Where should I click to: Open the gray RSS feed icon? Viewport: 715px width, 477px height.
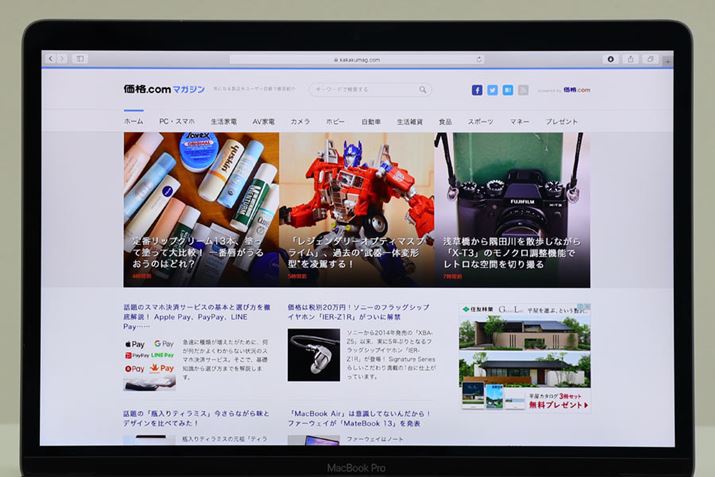pyautogui.click(x=523, y=90)
